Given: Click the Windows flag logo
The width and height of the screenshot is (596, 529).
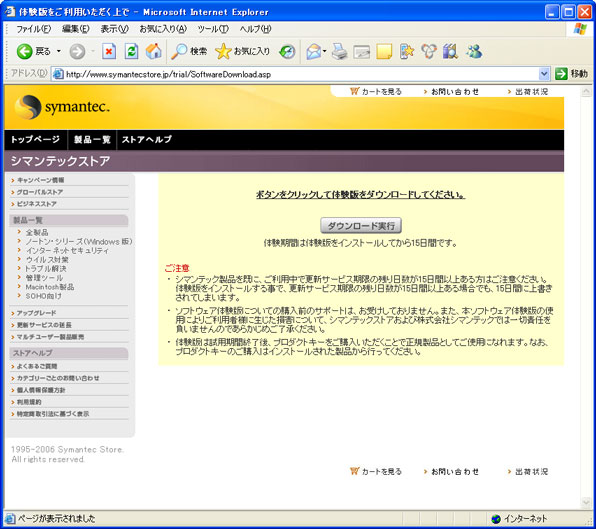Looking at the screenshot, I should click(x=580, y=29).
